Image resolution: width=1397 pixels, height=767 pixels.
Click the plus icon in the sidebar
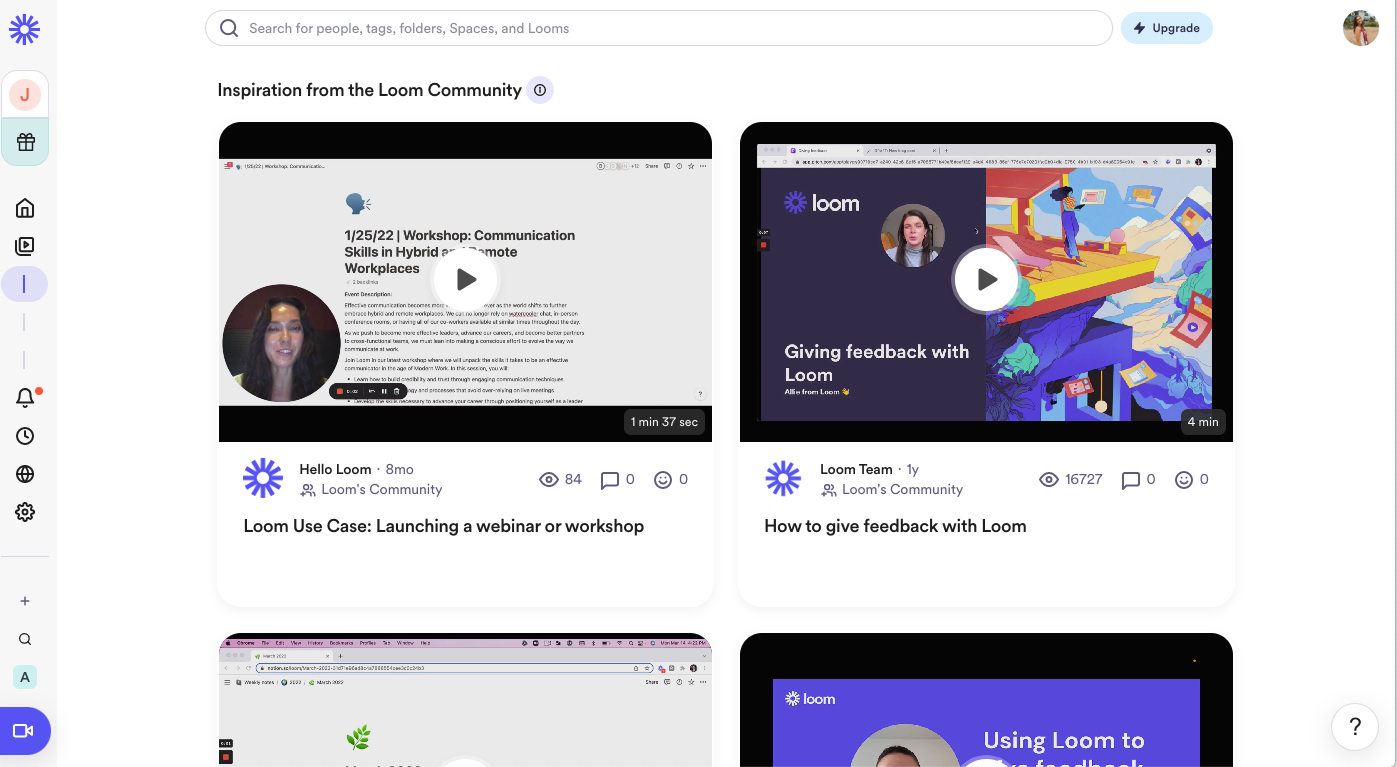pos(25,601)
